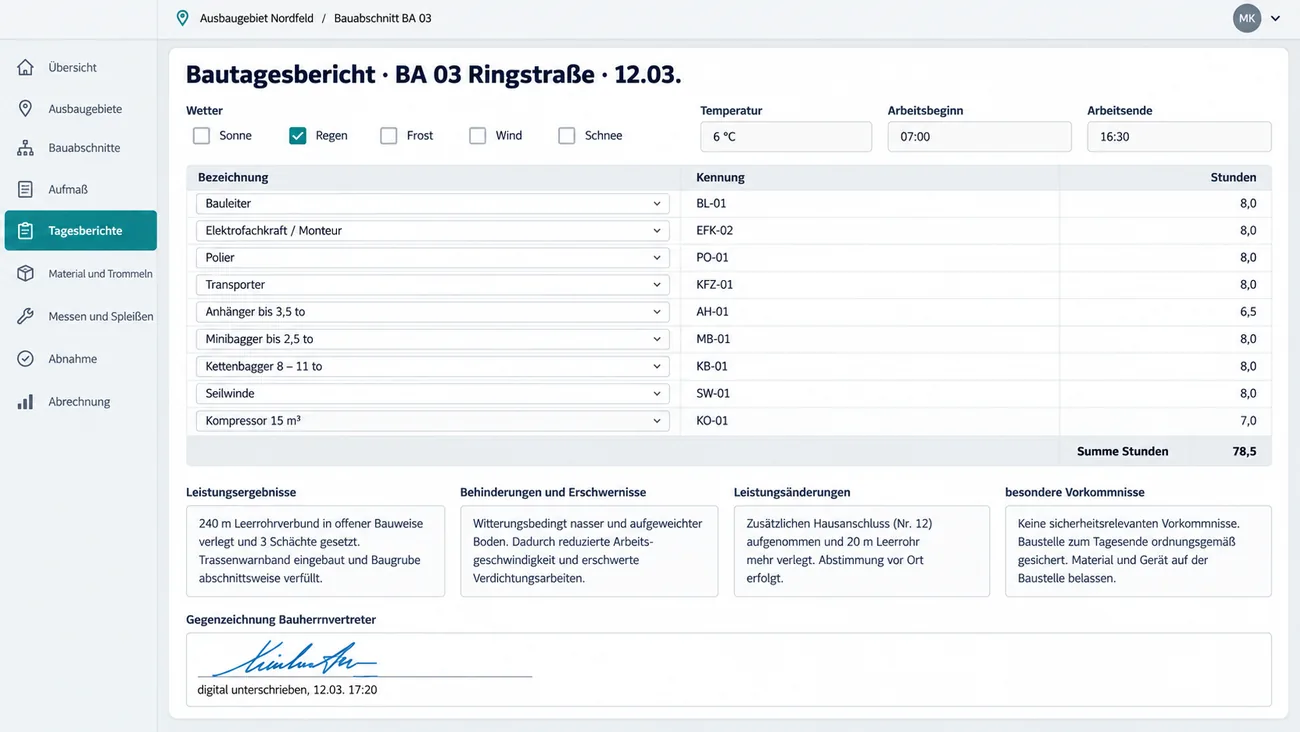
Task: Expand the Anhänger bis 3,5 to dropdown
Action: pos(433,312)
